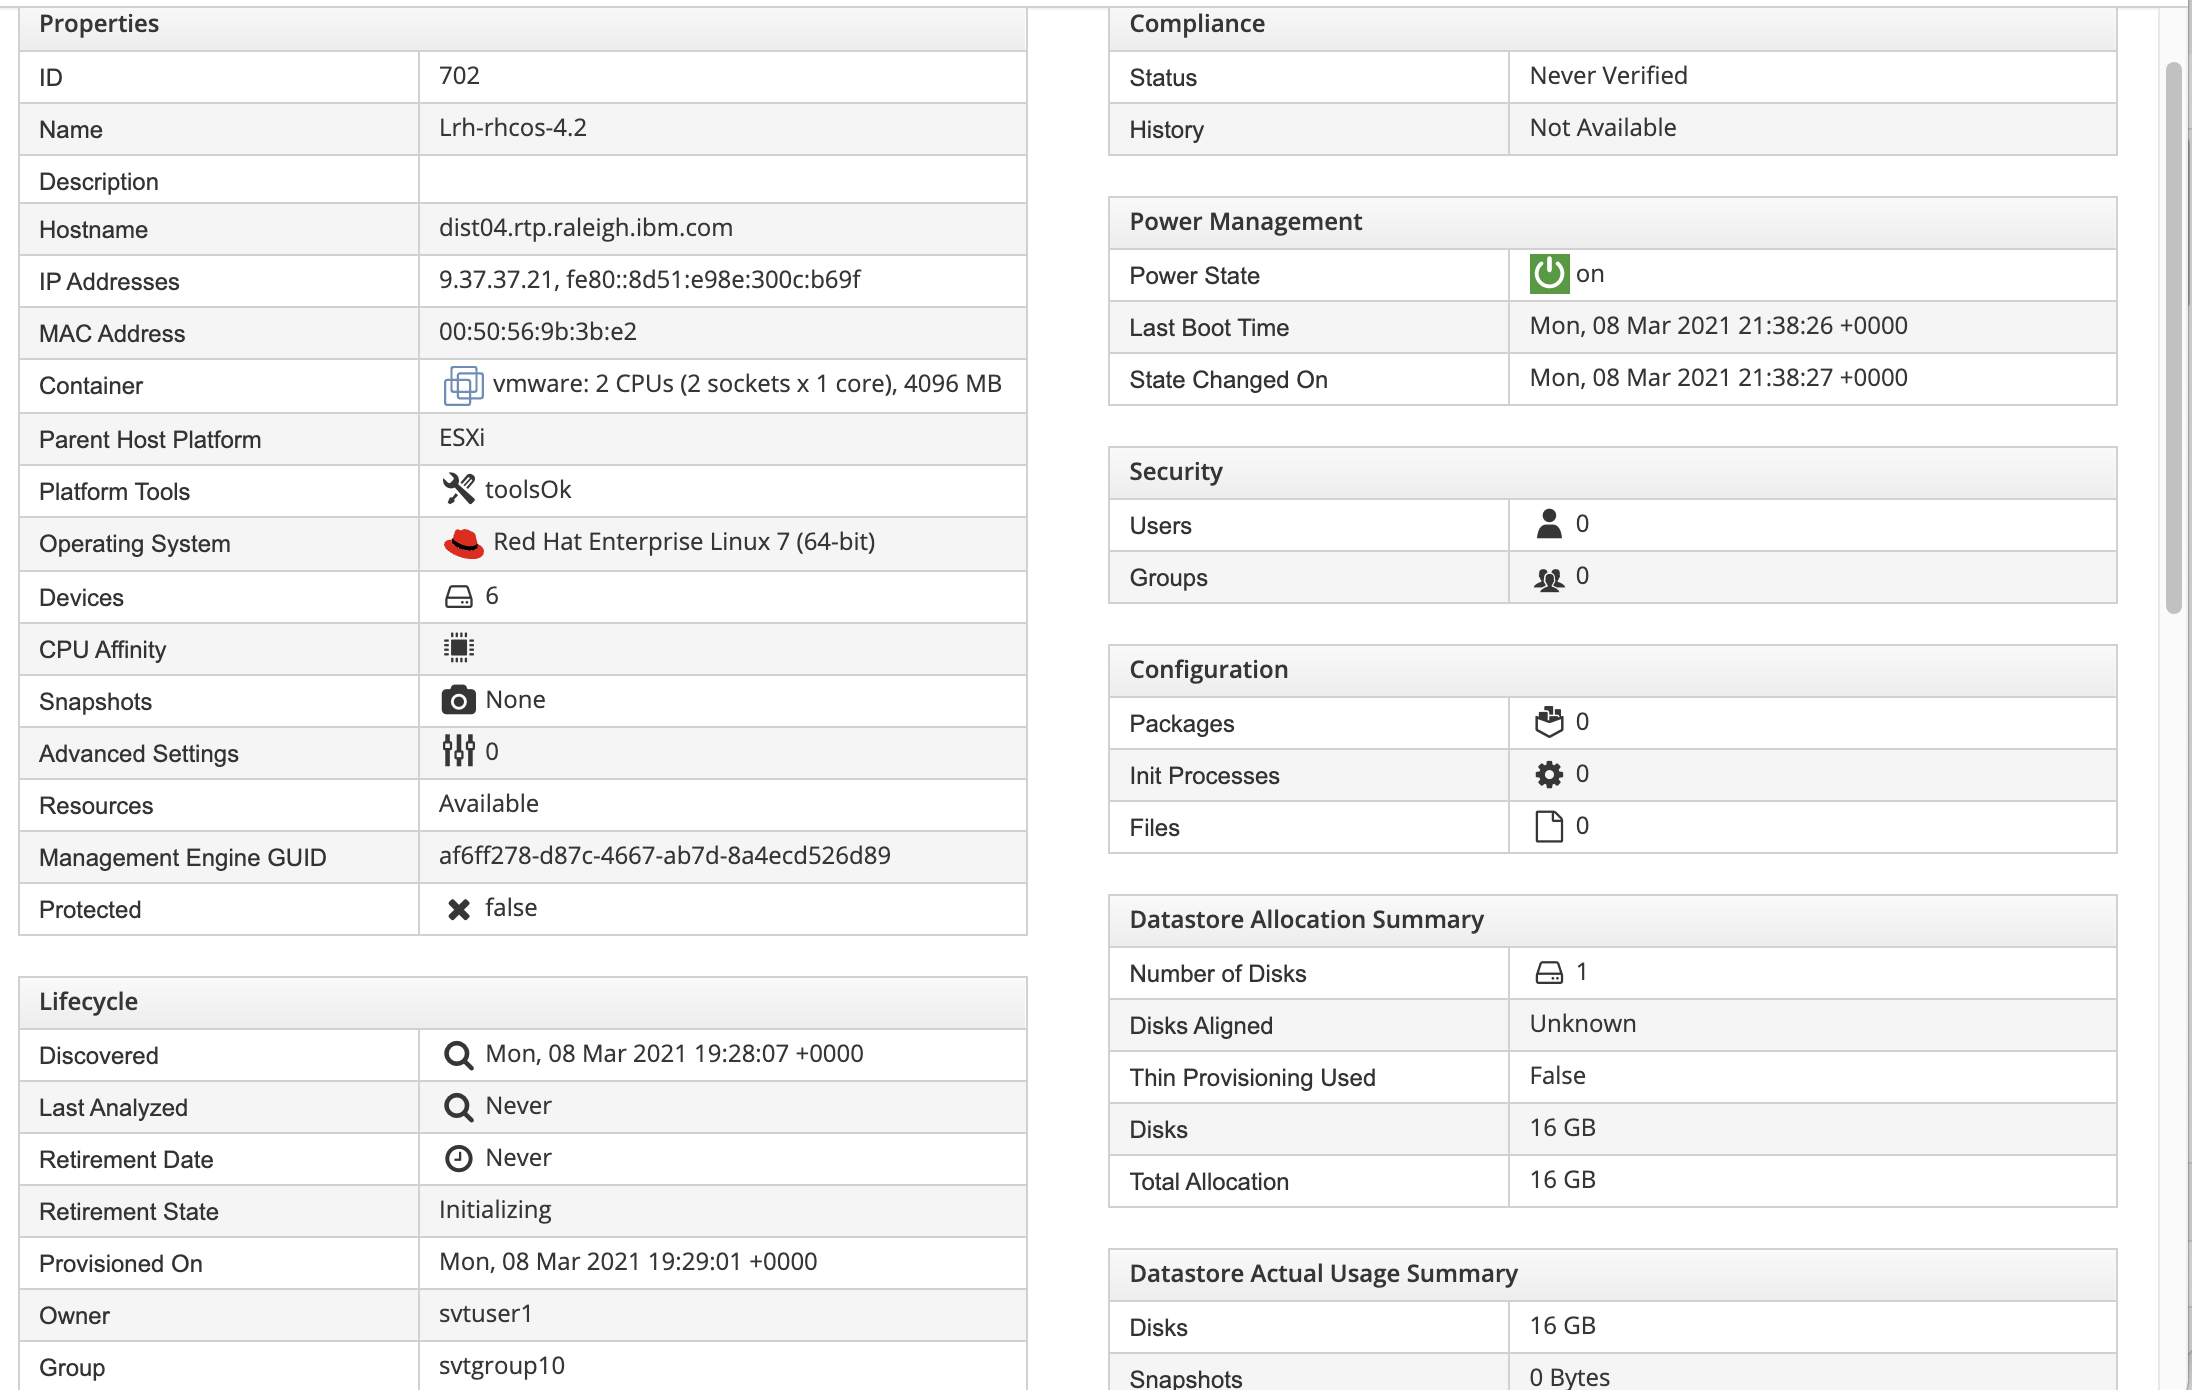Click the vertical scrollbar thumb
The height and width of the screenshot is (1390, 2192).
coord(2174,337)
